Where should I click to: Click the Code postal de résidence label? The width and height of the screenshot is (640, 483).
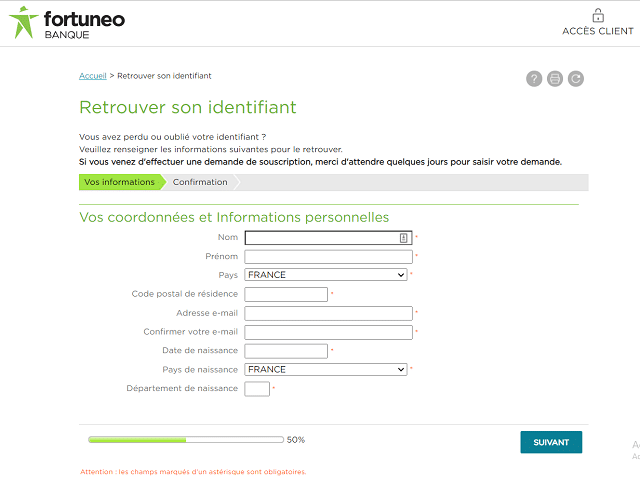tap(184, 294)
